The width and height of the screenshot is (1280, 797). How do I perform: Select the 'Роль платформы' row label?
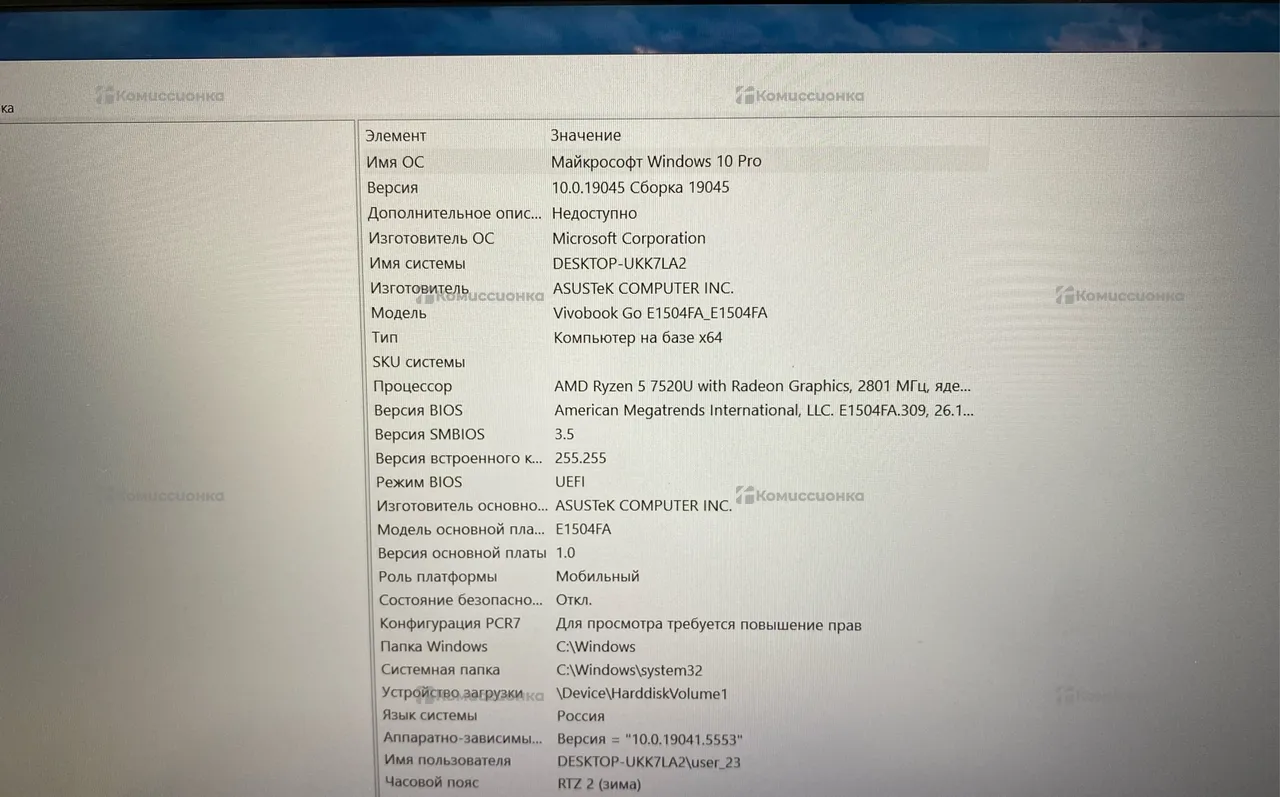[x=438, y=576]
